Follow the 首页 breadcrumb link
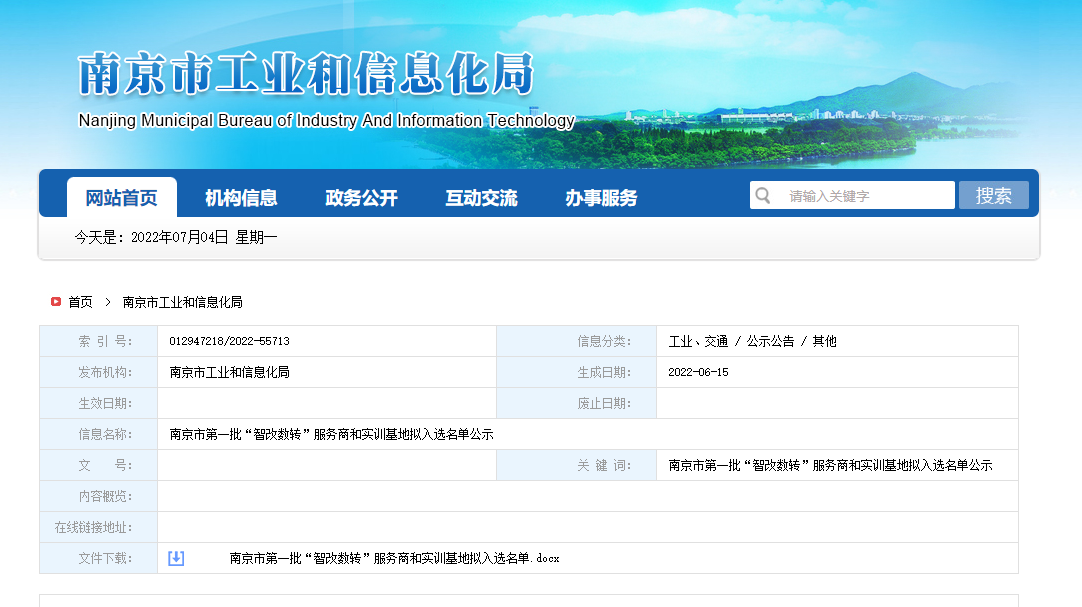Viewport: 1082px width, 607px height. 80,302
